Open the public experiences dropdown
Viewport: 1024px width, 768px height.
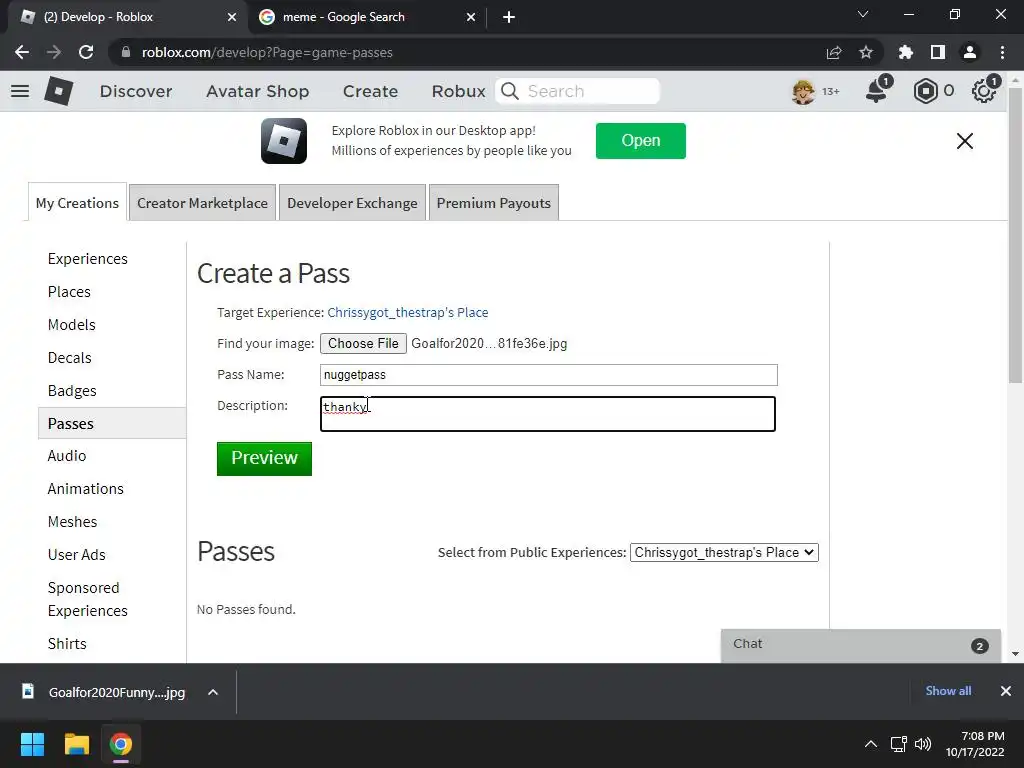[724, 552]
